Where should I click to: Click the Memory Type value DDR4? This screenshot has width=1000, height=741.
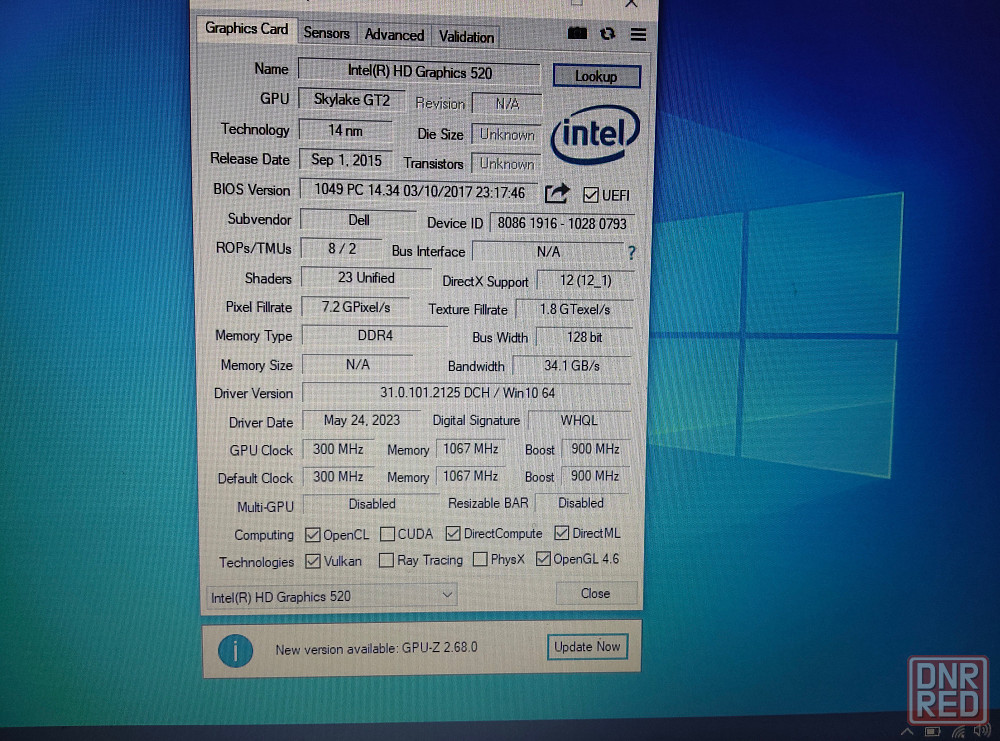(x=375, y=335)
